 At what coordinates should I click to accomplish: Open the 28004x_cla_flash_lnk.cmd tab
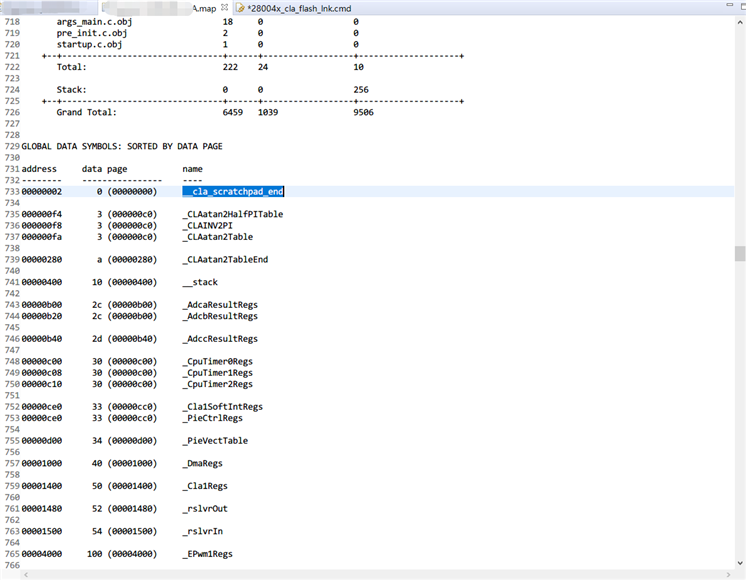tap(299, 9)
